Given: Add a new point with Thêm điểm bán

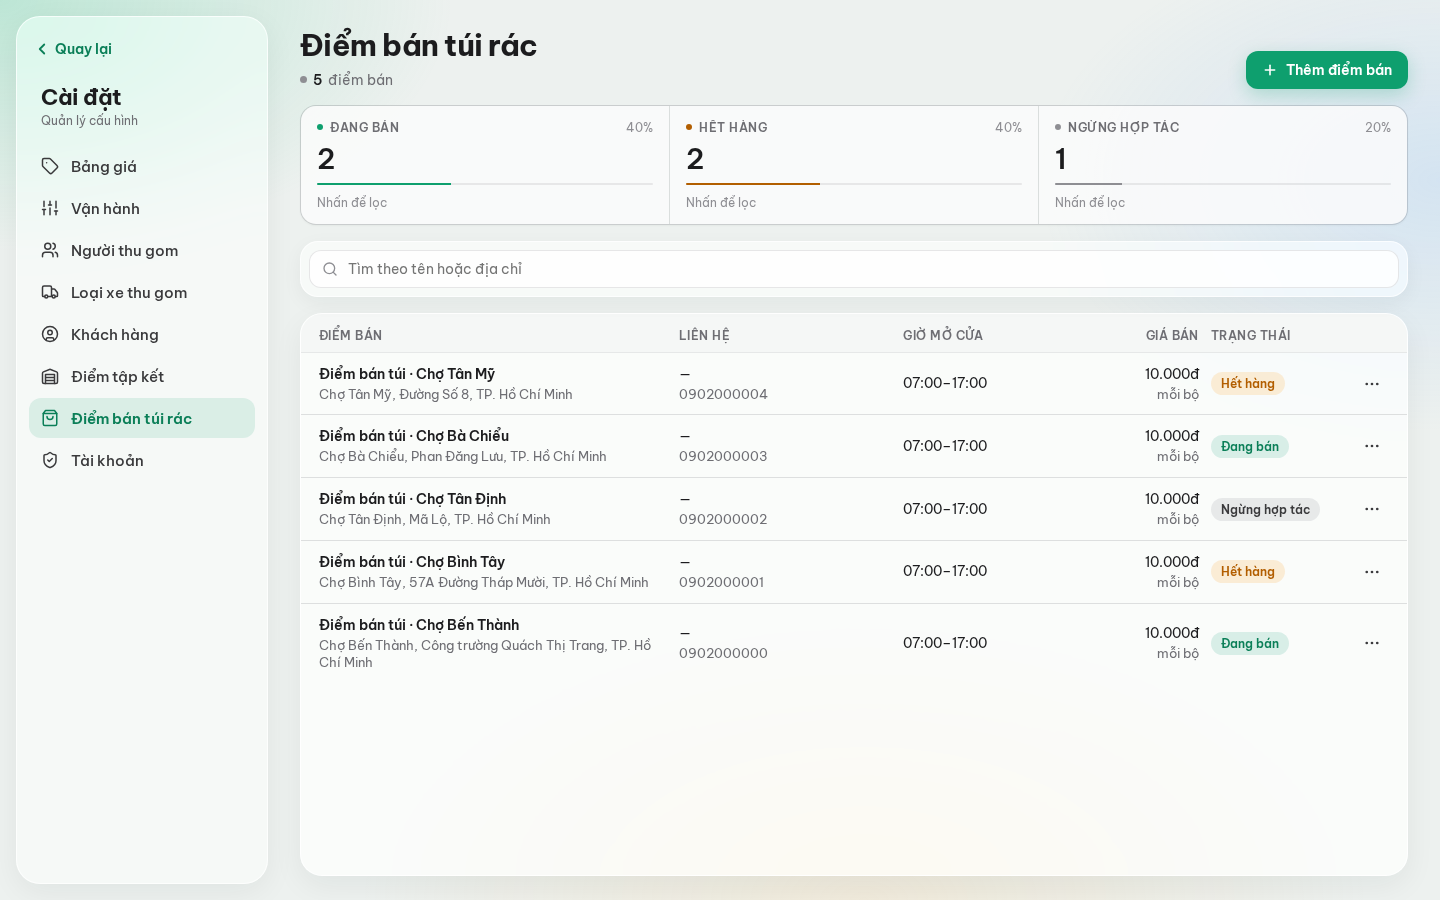Looking at the screenshot, I should tap(1326, 70).
